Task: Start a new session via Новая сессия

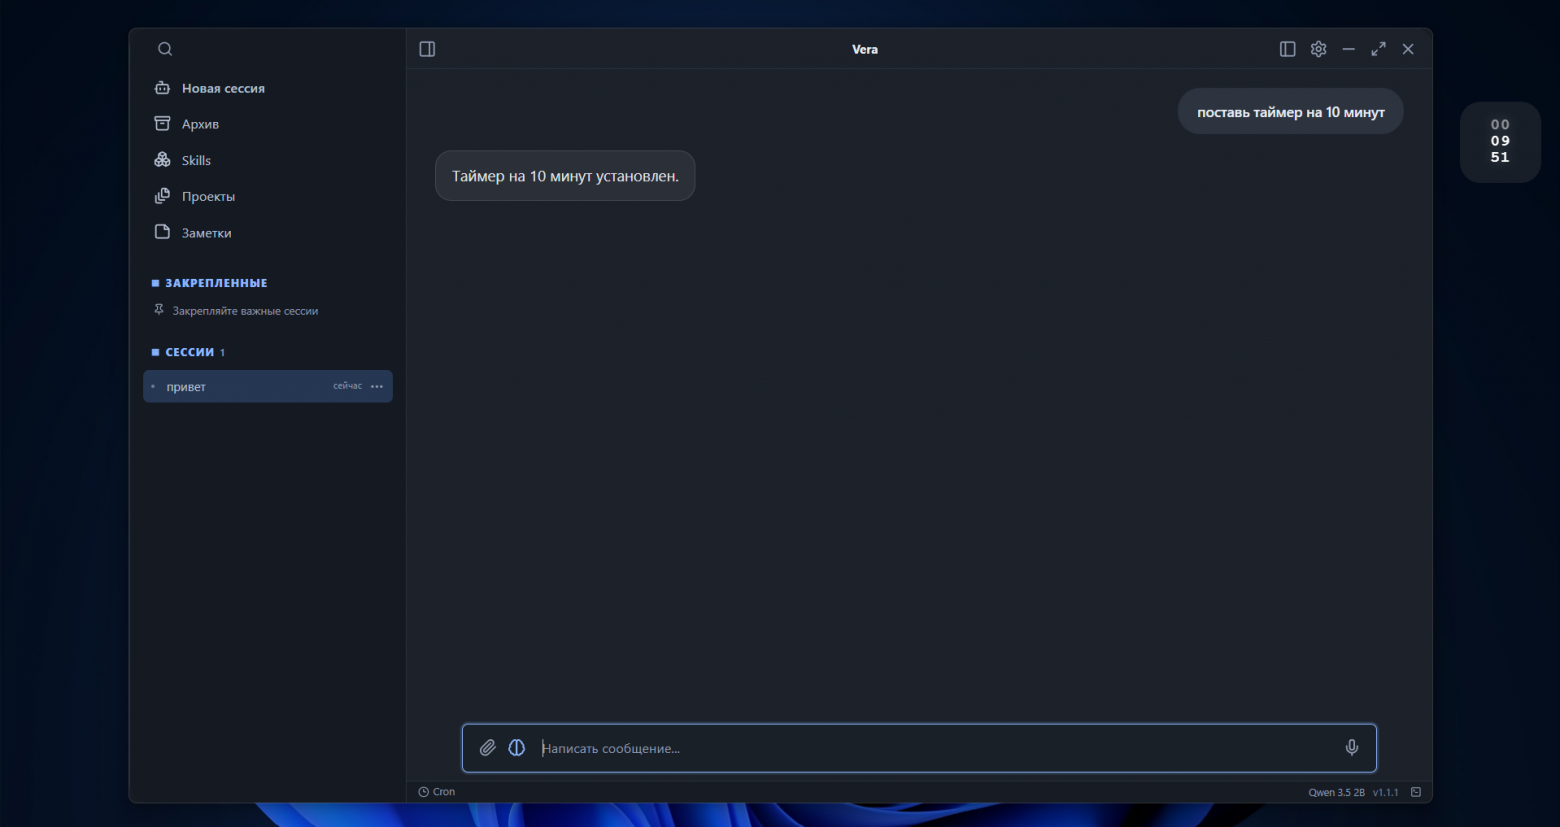Action: (x=209, y=88)
